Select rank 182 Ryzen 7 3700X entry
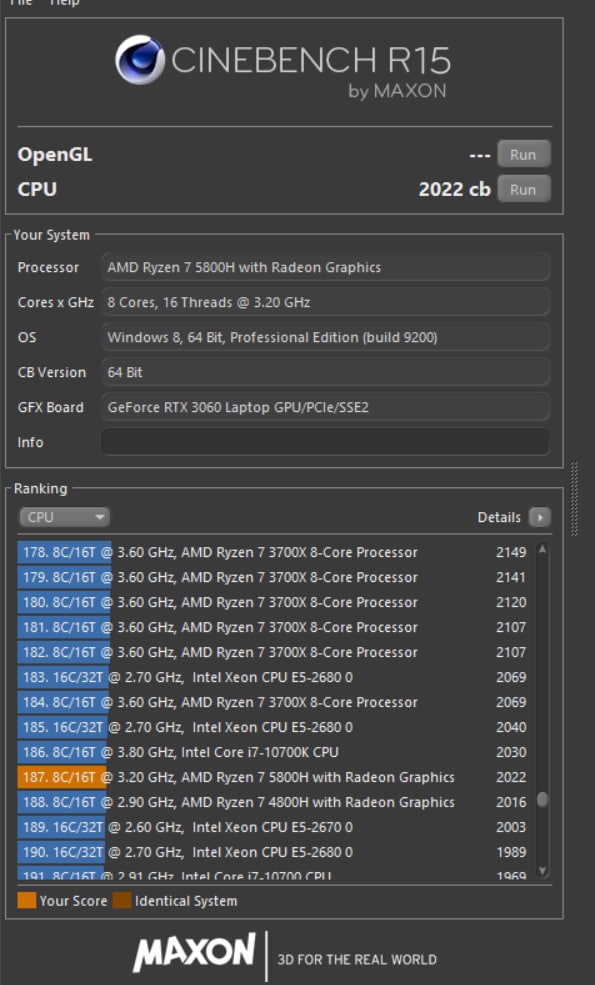The image size is (595, 985). (272, 652)
